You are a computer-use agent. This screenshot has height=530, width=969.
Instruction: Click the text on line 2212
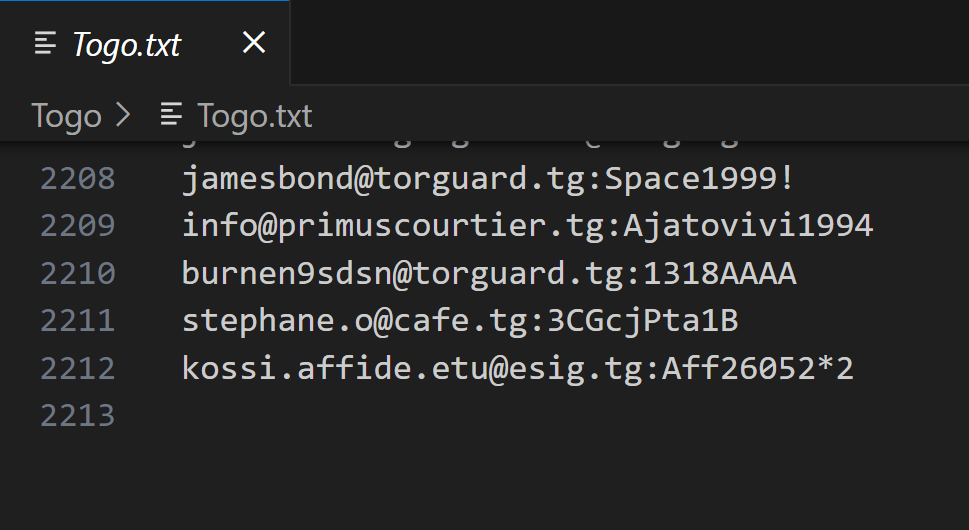(x=517, y=368)
